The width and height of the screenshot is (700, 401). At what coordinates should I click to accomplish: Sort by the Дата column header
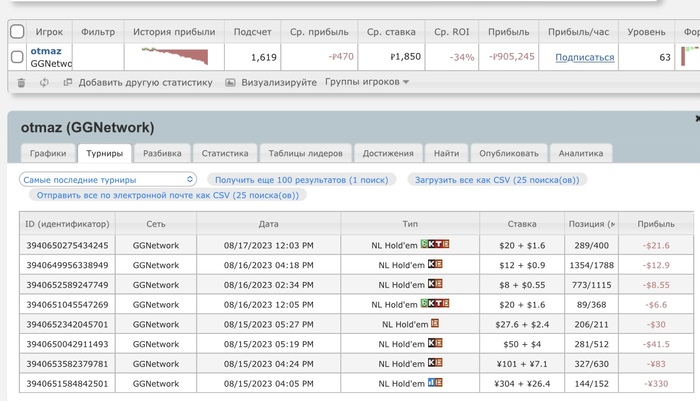point(268,224)
